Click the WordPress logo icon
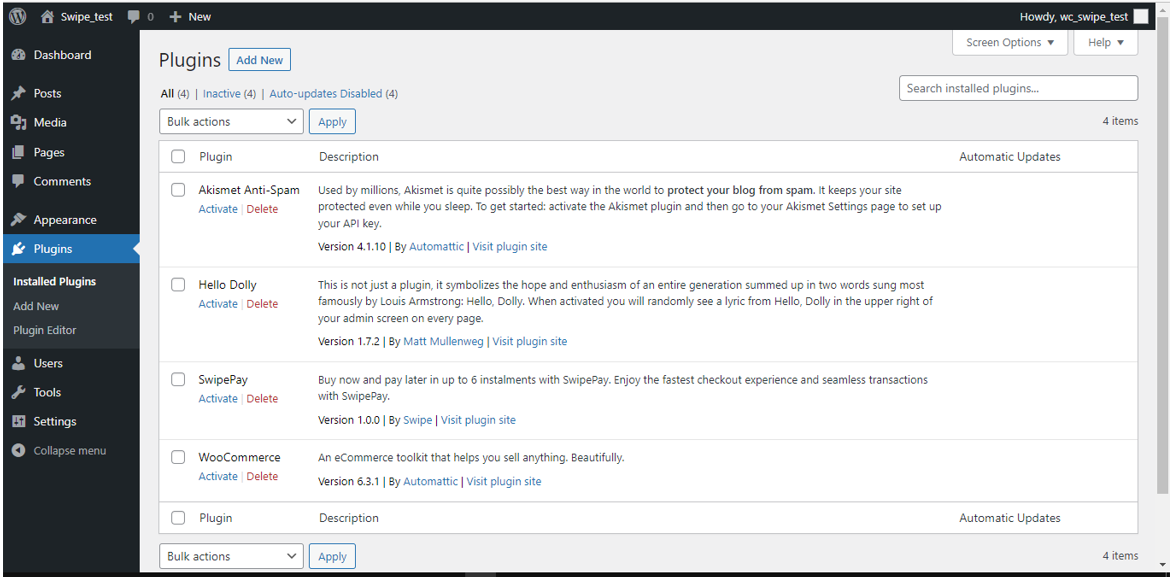The image size is (1173, 577). click(18, 16)
